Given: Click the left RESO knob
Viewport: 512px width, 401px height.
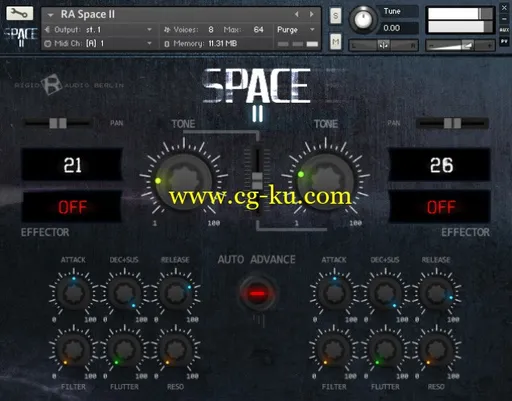Looking at the screenshot, I should (x=176, y=349).
